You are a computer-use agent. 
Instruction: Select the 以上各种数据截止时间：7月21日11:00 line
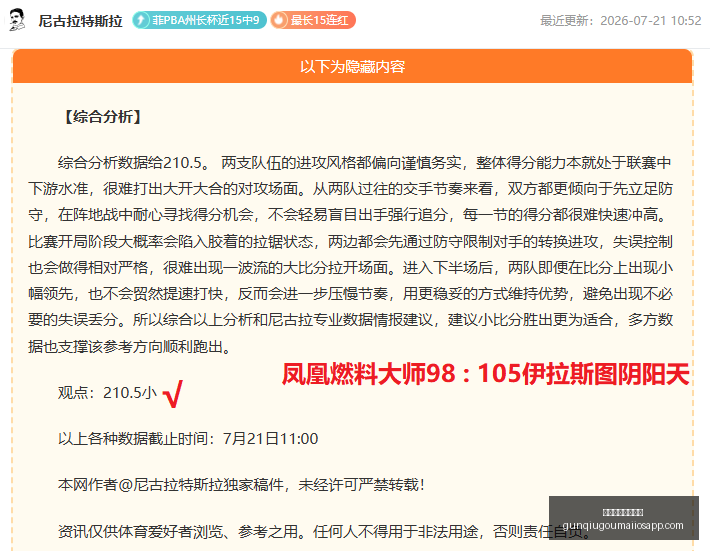coord(188,439)
